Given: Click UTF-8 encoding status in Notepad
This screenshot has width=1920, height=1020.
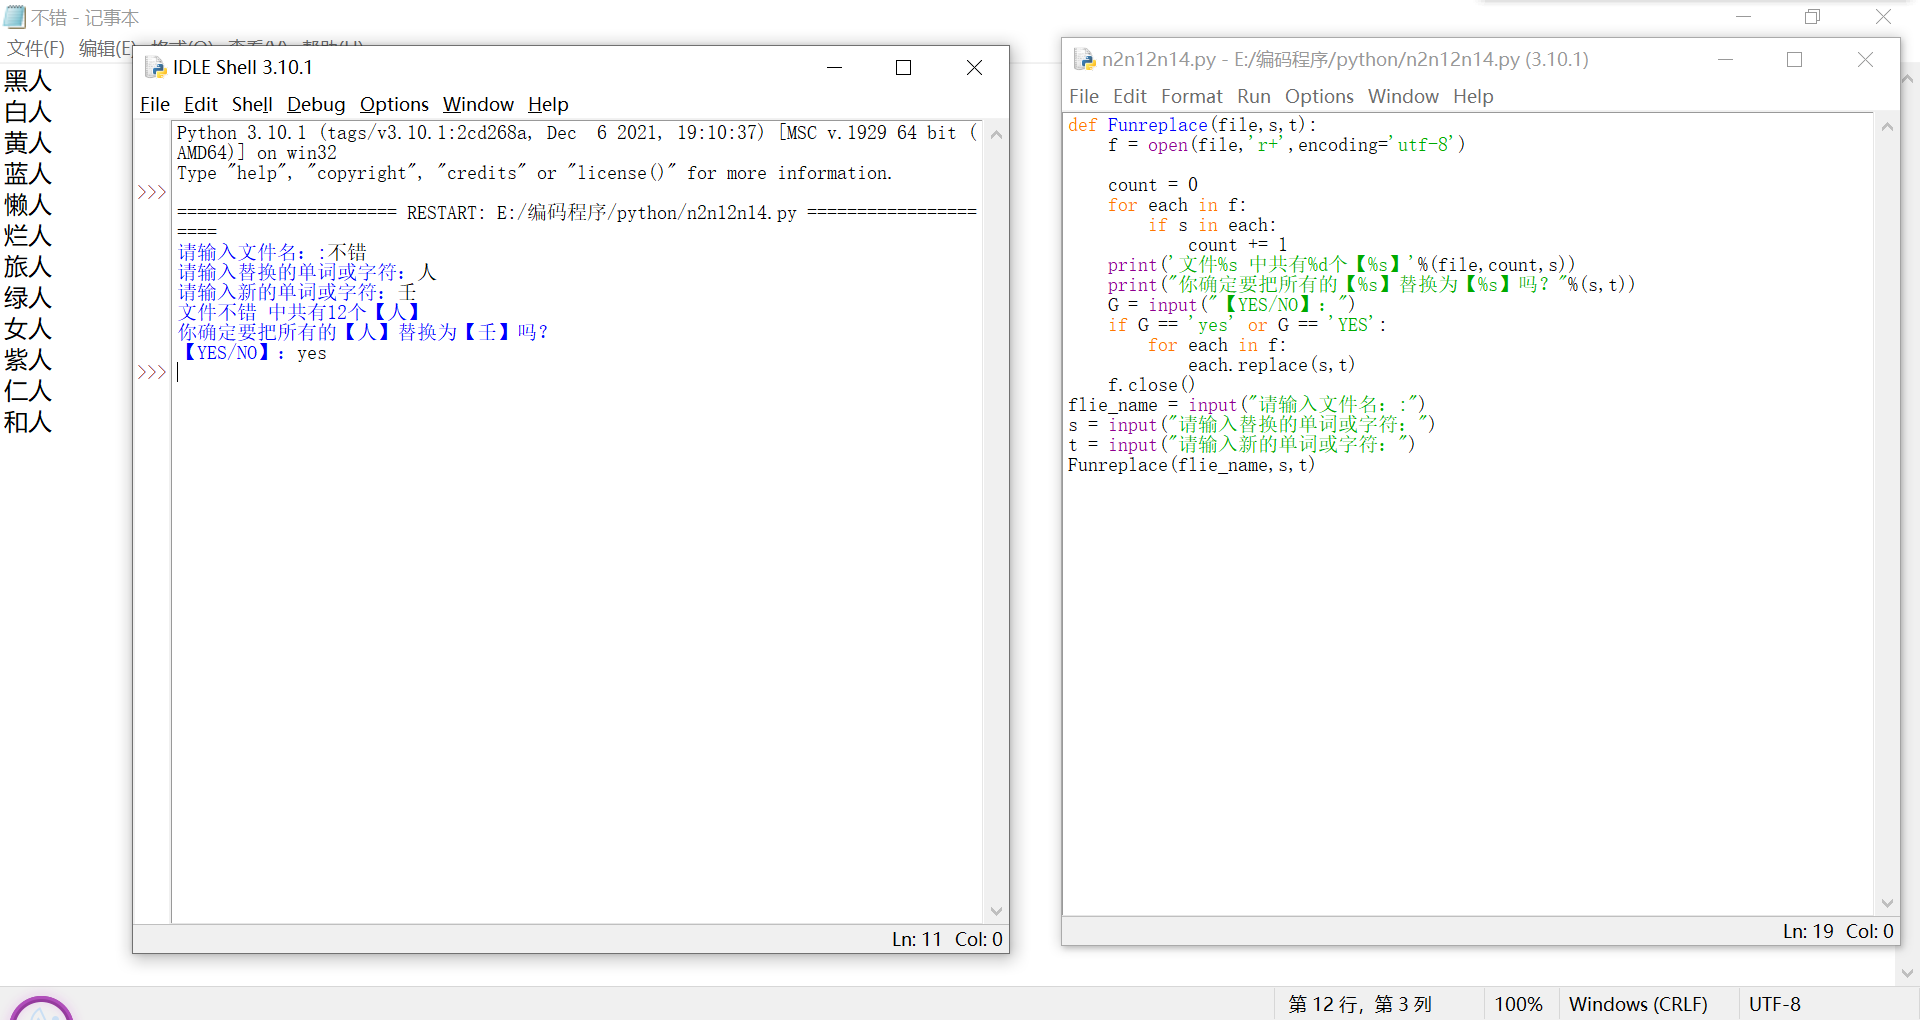Looking at the screenshot, I should tap(1775, 1004).
